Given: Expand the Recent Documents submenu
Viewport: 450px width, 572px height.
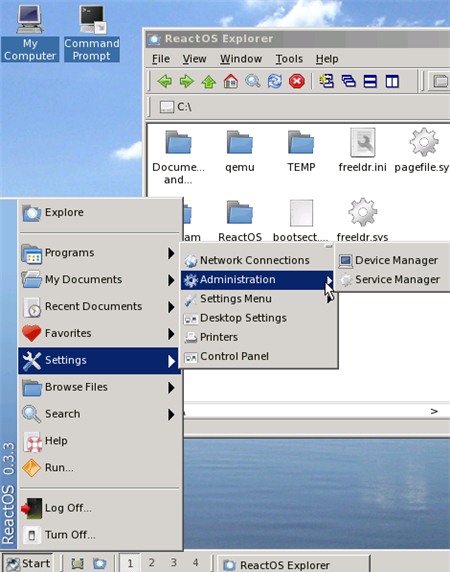Looking at the screenshot, I should [x=100, y=307].
